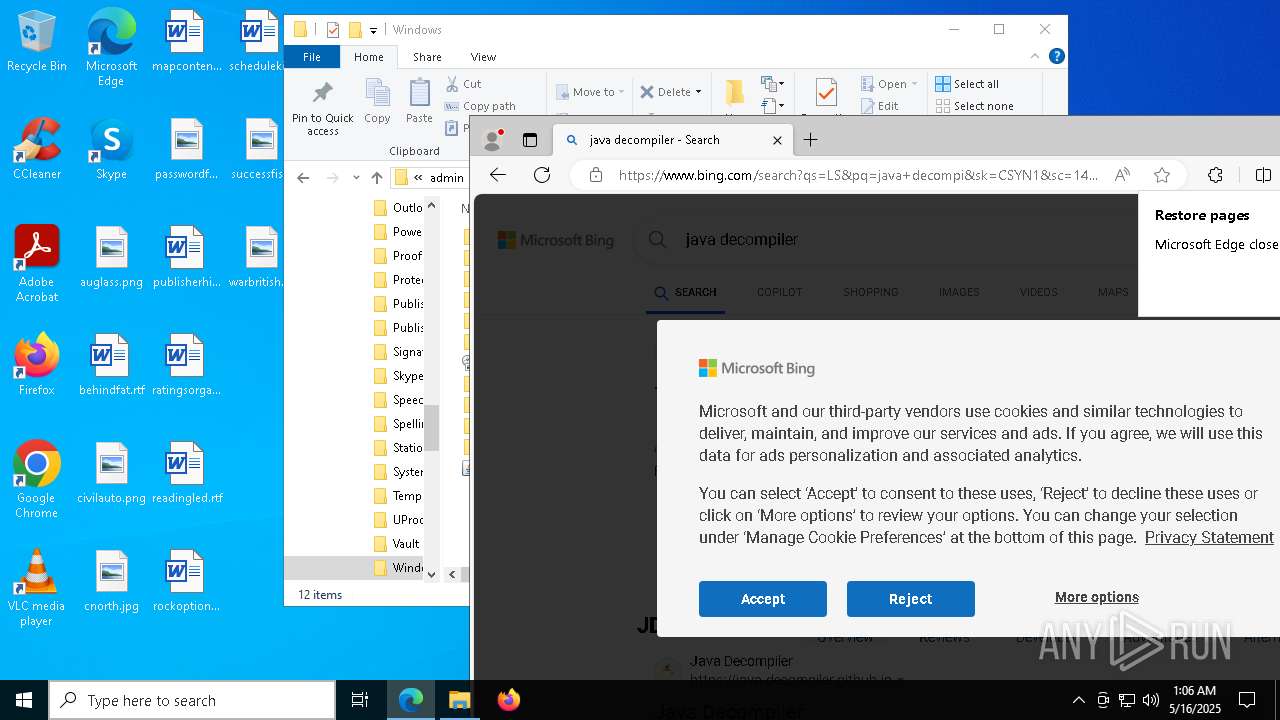This screenshot has width=1280, height=720.
Task: Open CCleaner desktop shortcut
Action: pos(37,149)
